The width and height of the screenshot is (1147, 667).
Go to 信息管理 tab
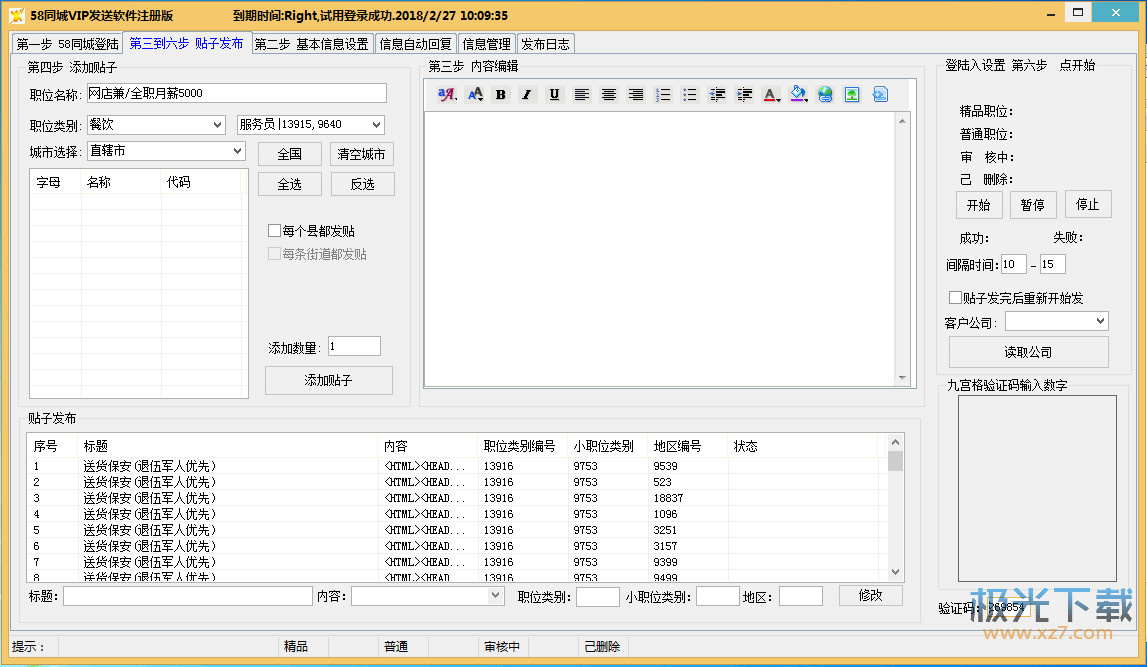(486, 44)
